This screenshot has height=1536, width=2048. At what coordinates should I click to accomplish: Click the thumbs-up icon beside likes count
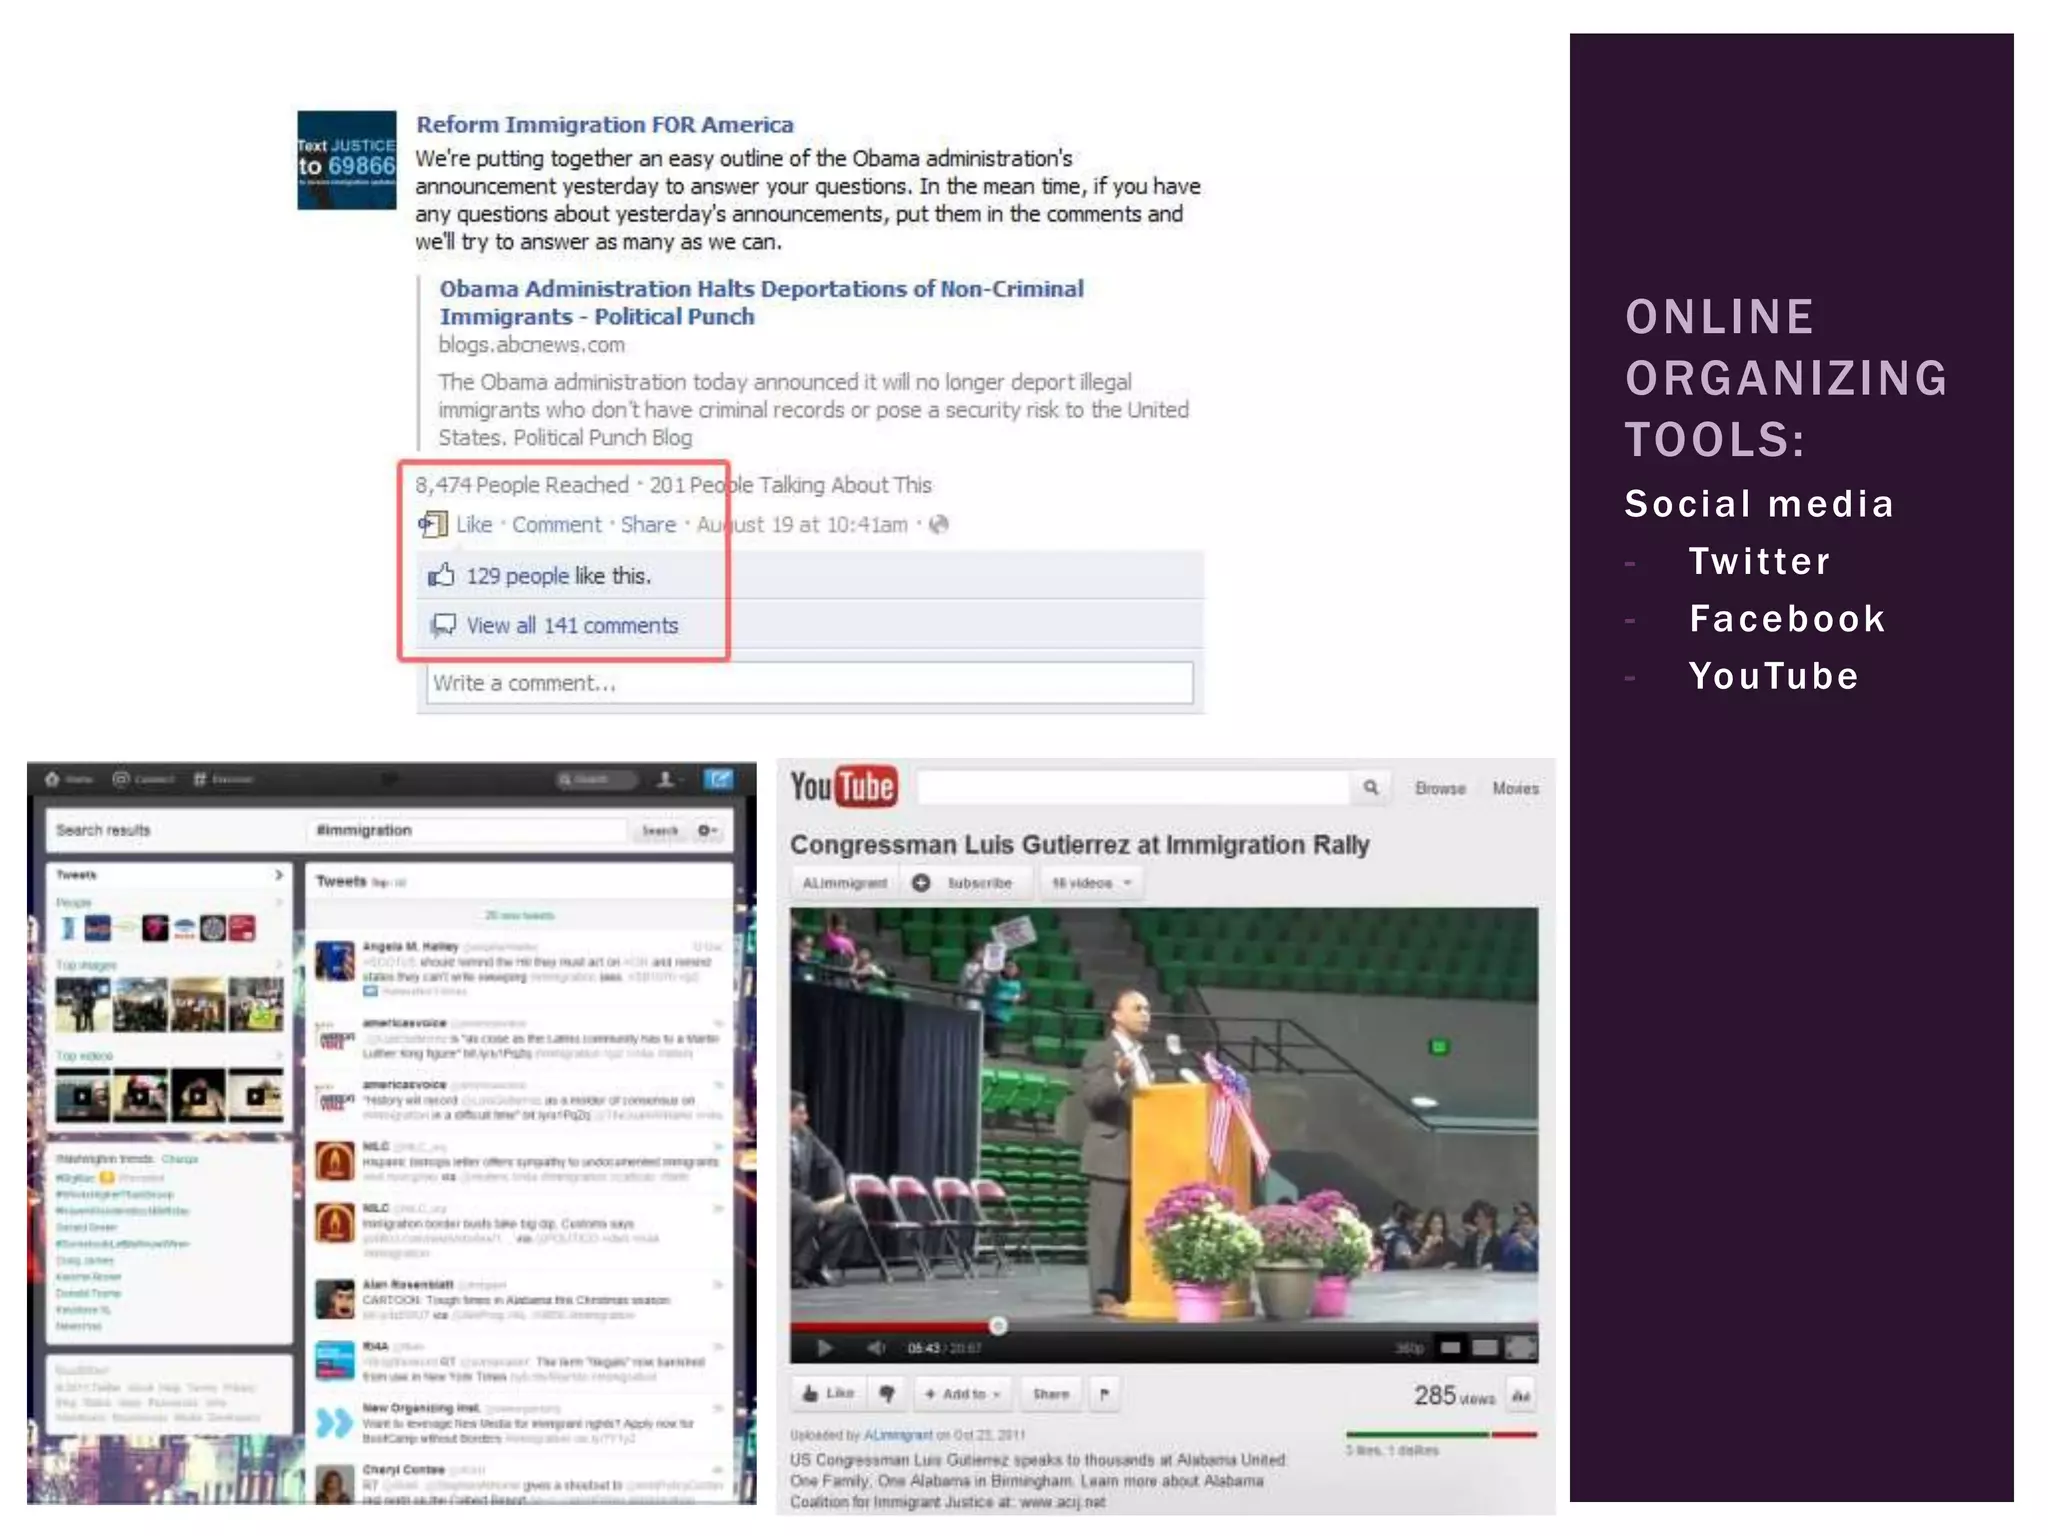pyautogui.click(x=441, y=575)
